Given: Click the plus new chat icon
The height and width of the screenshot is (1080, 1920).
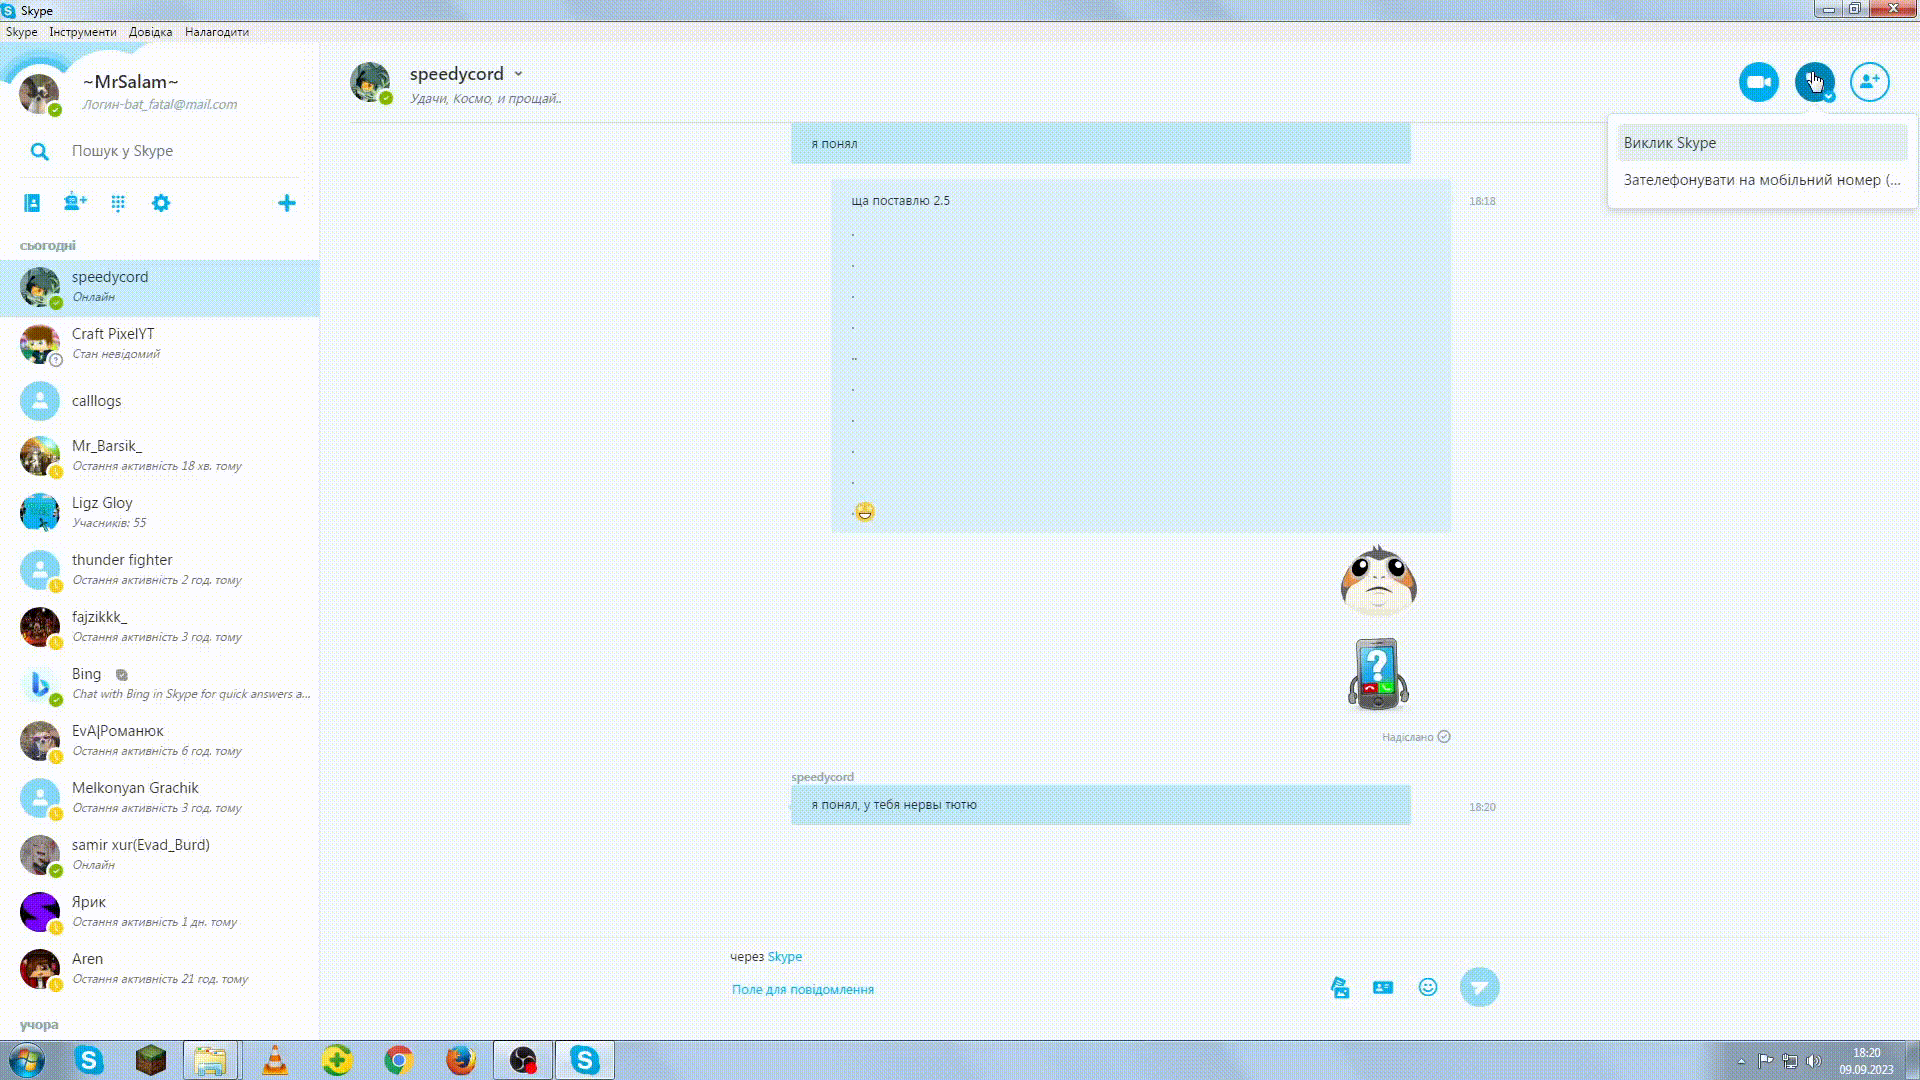Looking at the screenshot, I should click(287, 203).
